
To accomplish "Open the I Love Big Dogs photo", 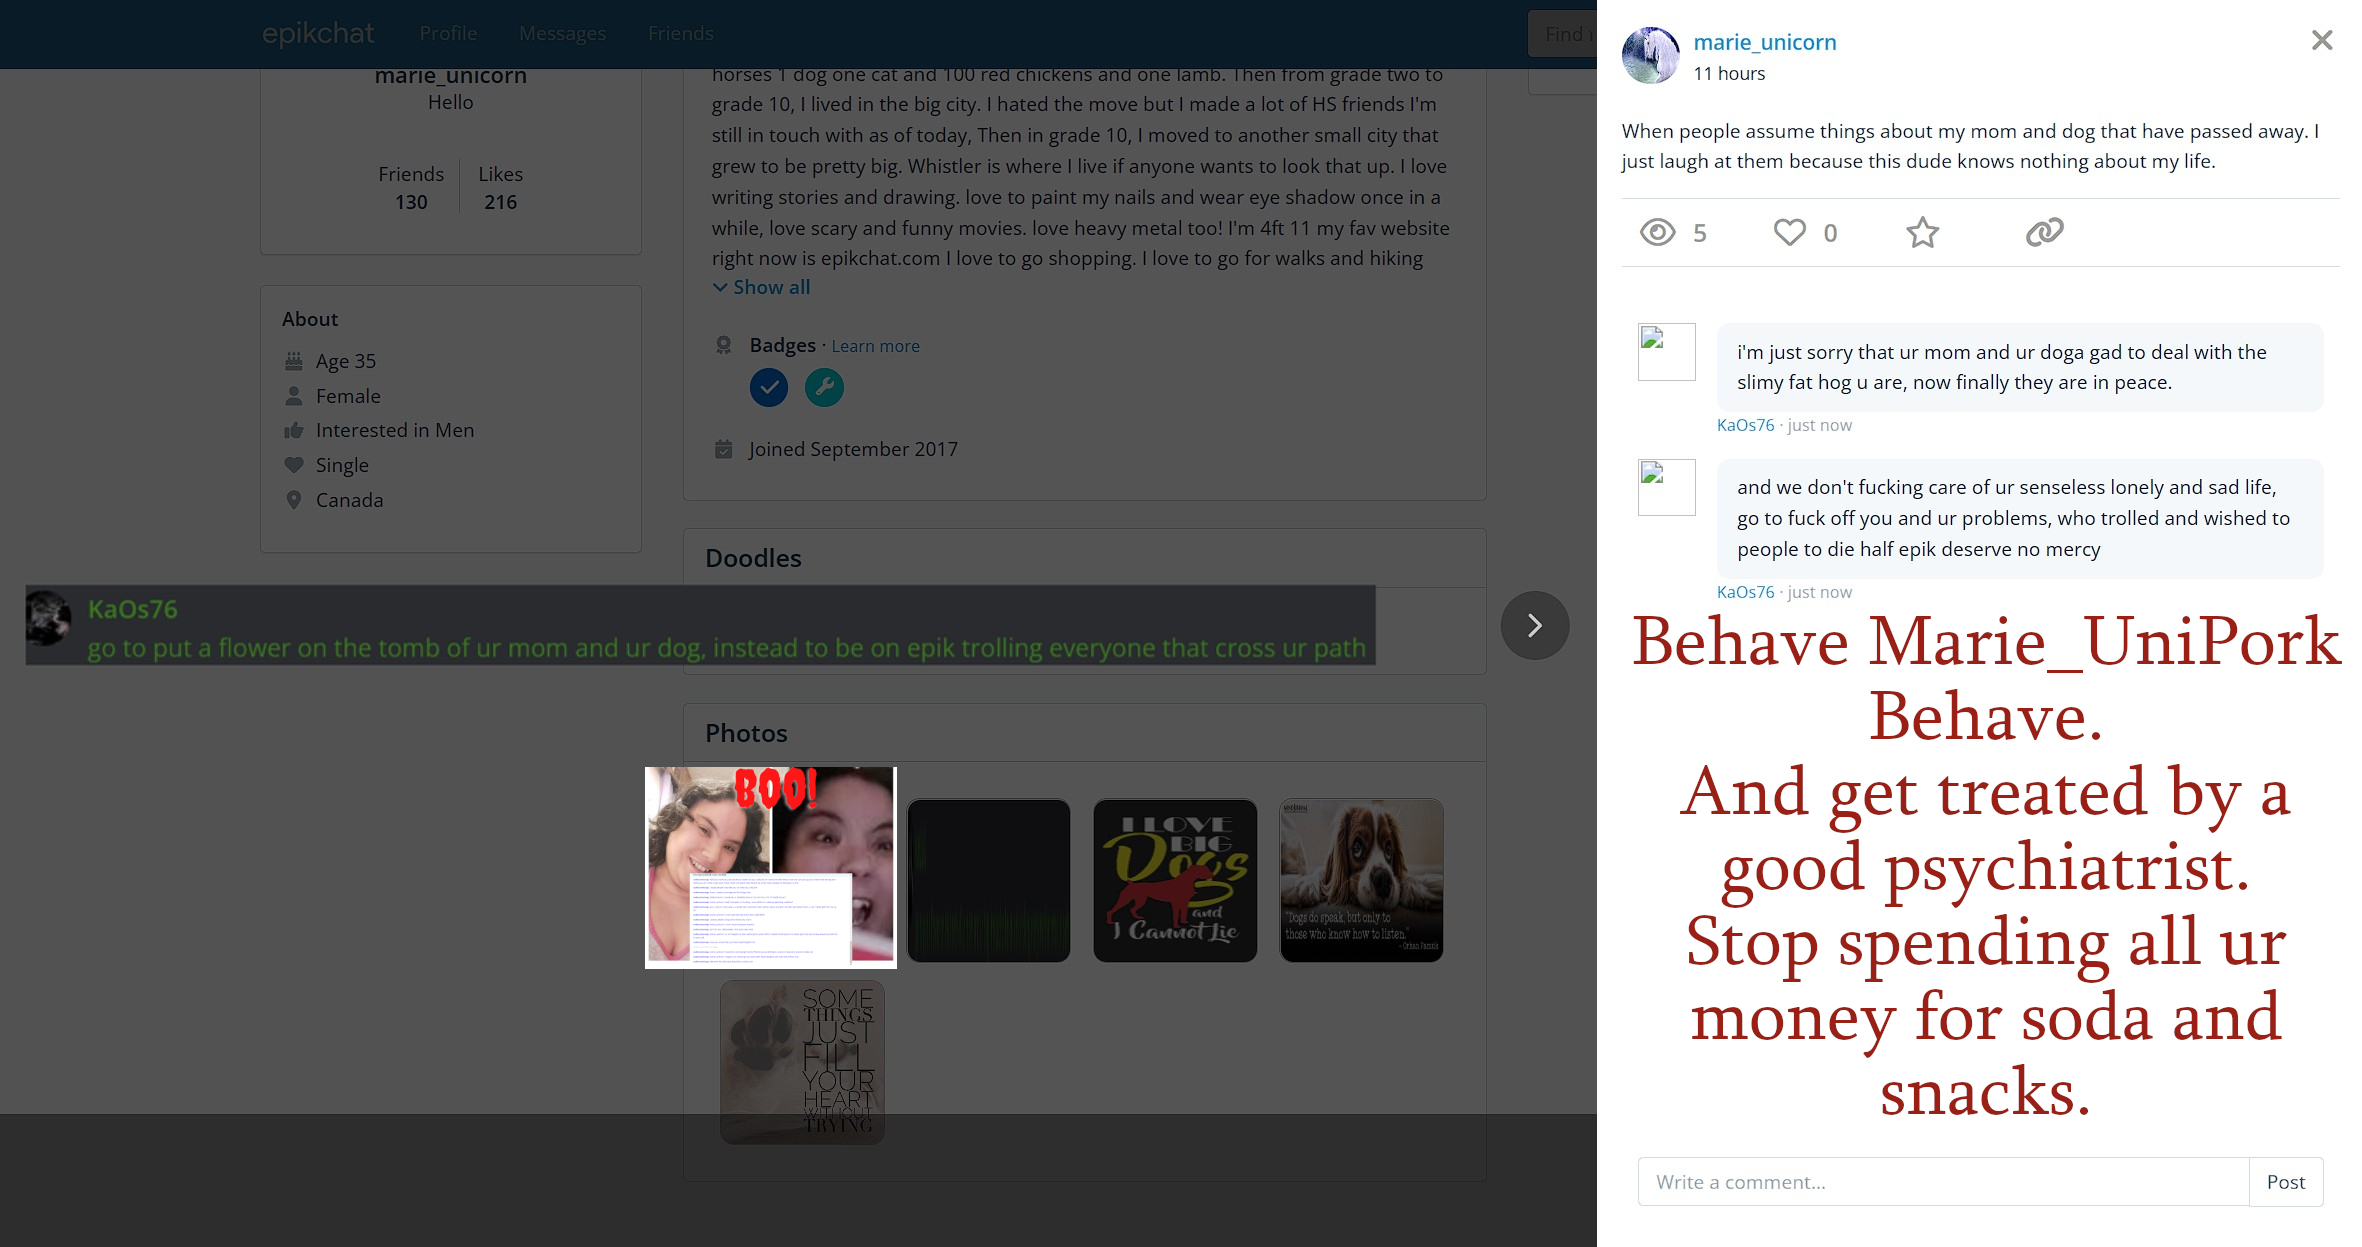I will pos(1175,880).
